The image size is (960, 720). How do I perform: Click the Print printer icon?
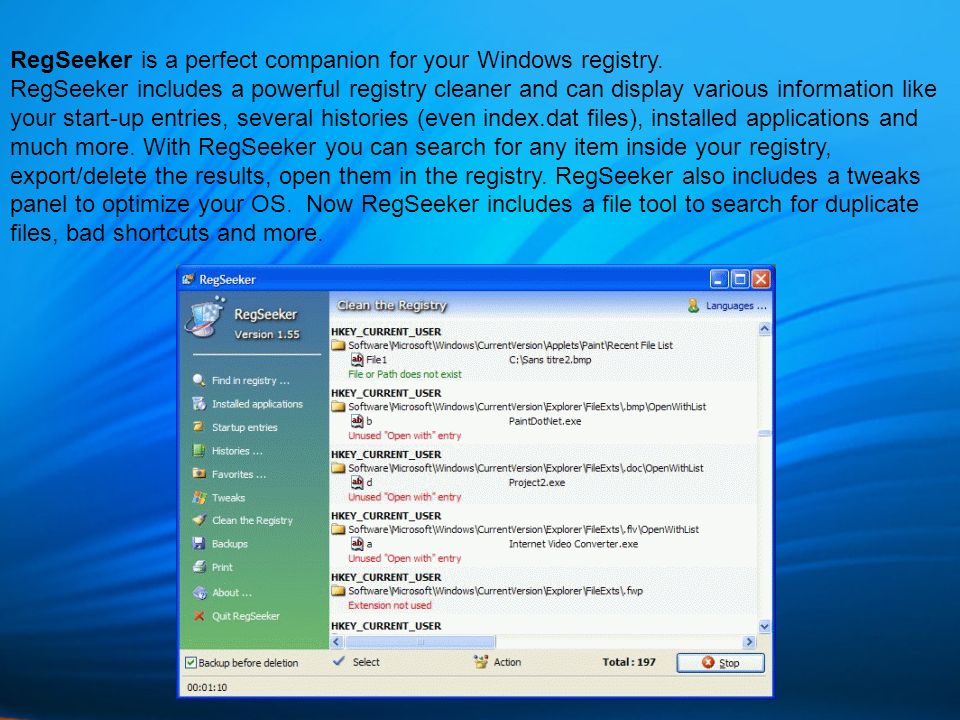pyautogui.click(x=198, y=567)
